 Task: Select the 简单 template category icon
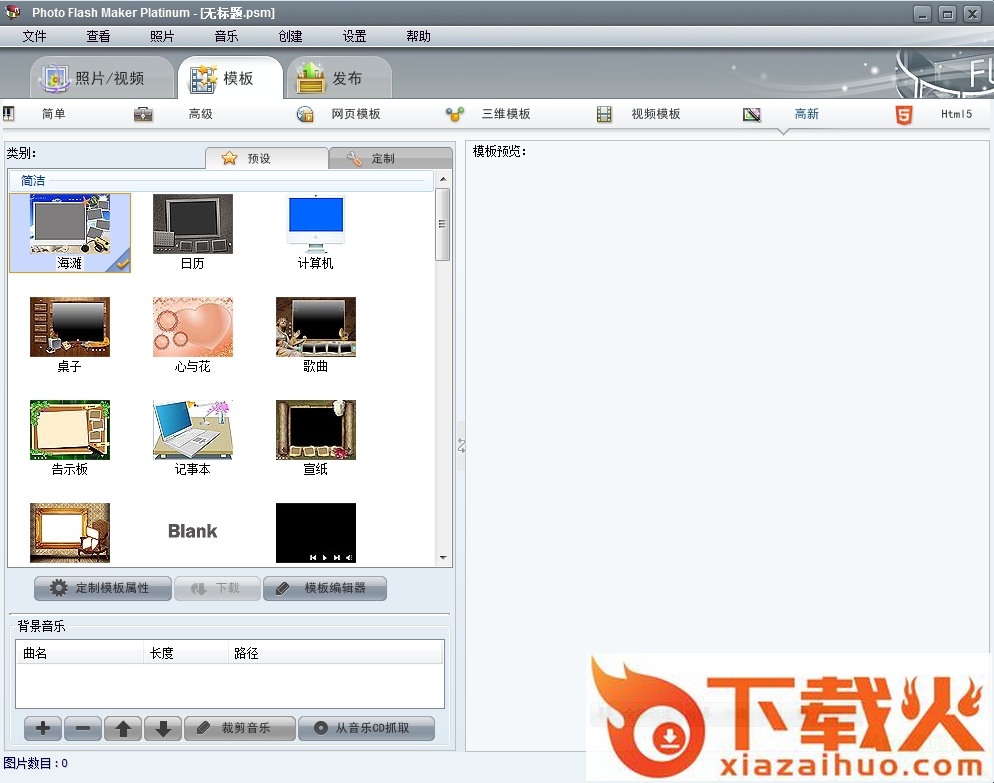point(9,114)
